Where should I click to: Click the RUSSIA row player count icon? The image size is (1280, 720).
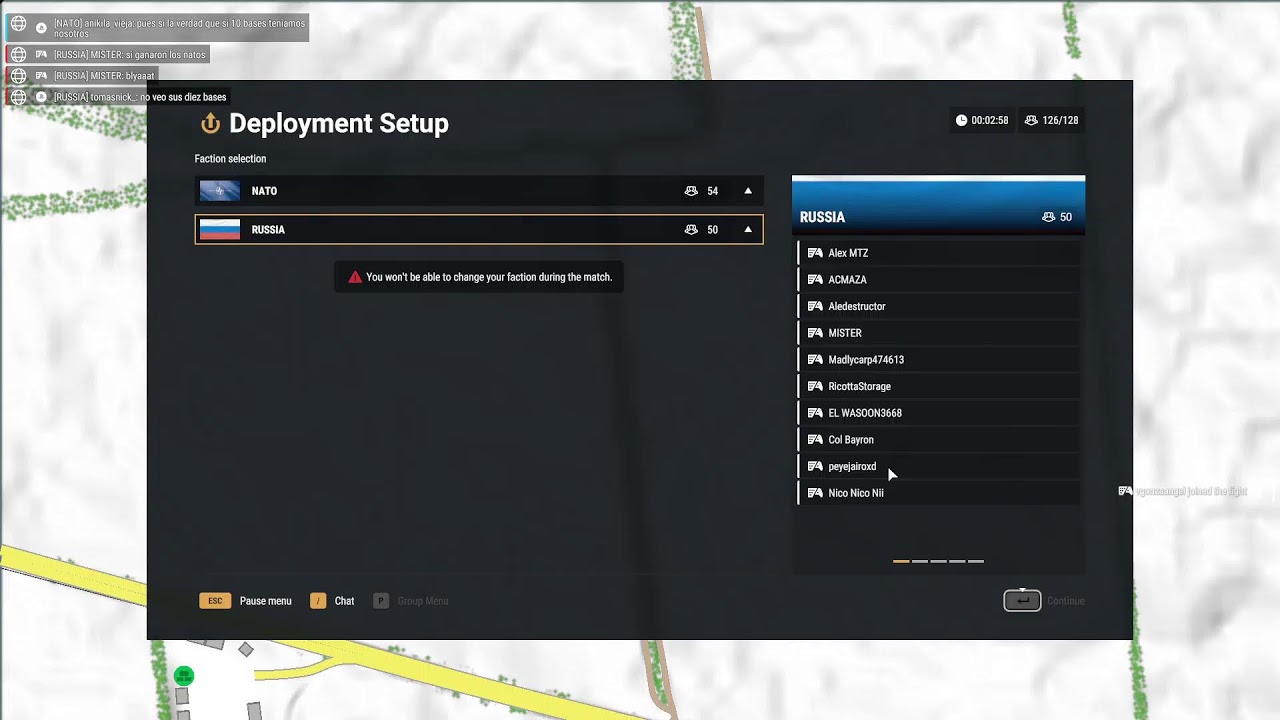[x=691, y=230]
